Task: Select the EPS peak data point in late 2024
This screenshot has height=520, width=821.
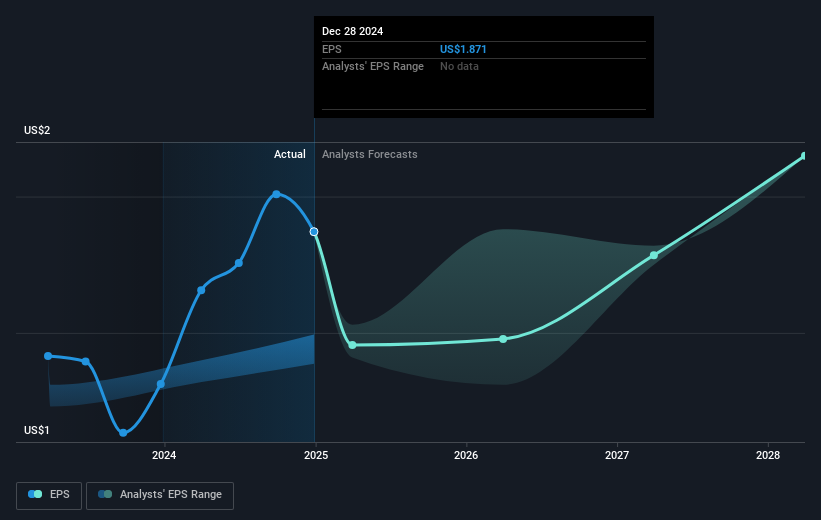Action: click(x=276, y=194)
